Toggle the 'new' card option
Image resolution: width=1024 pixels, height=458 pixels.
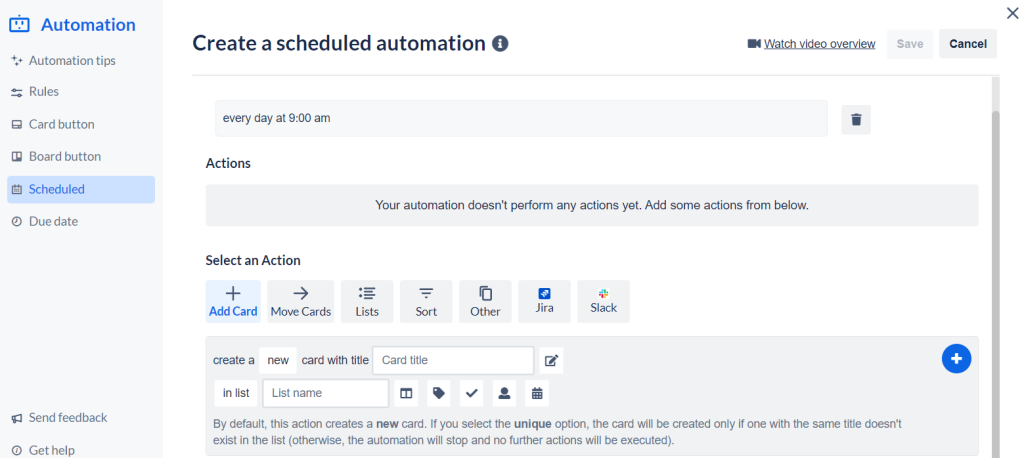tap(278, 360)
